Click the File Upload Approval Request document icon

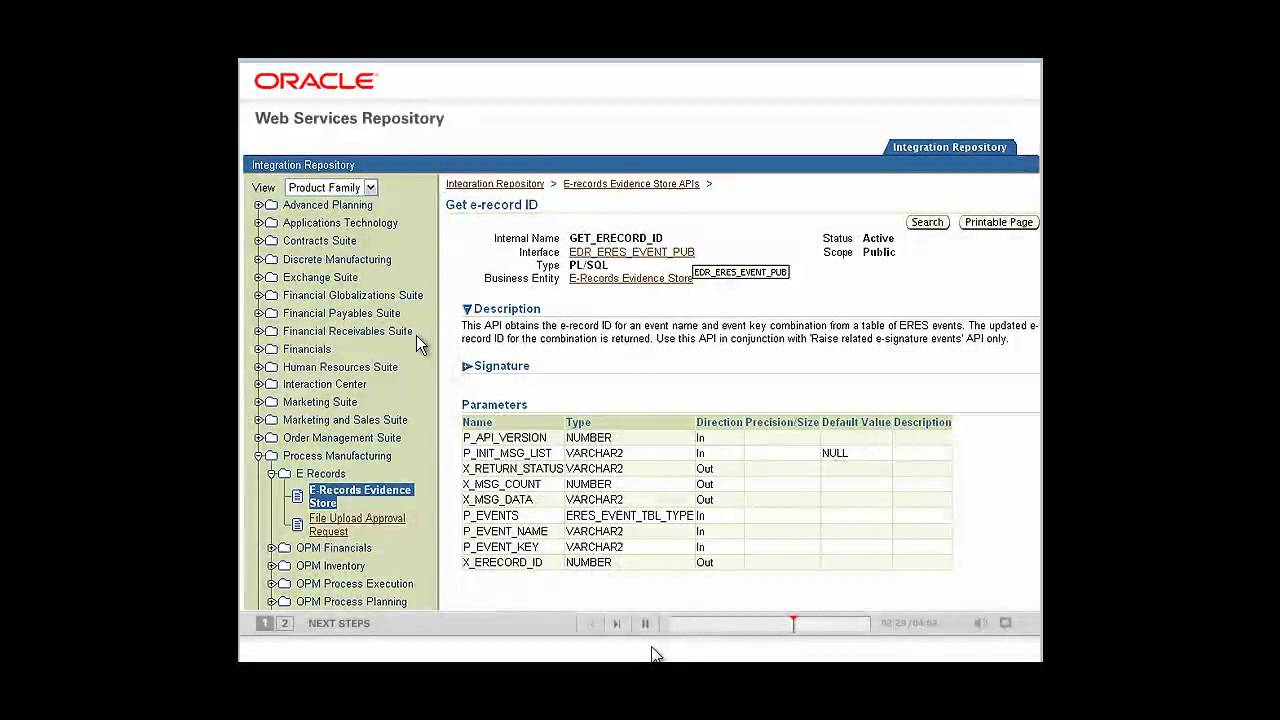coord(297,524)
